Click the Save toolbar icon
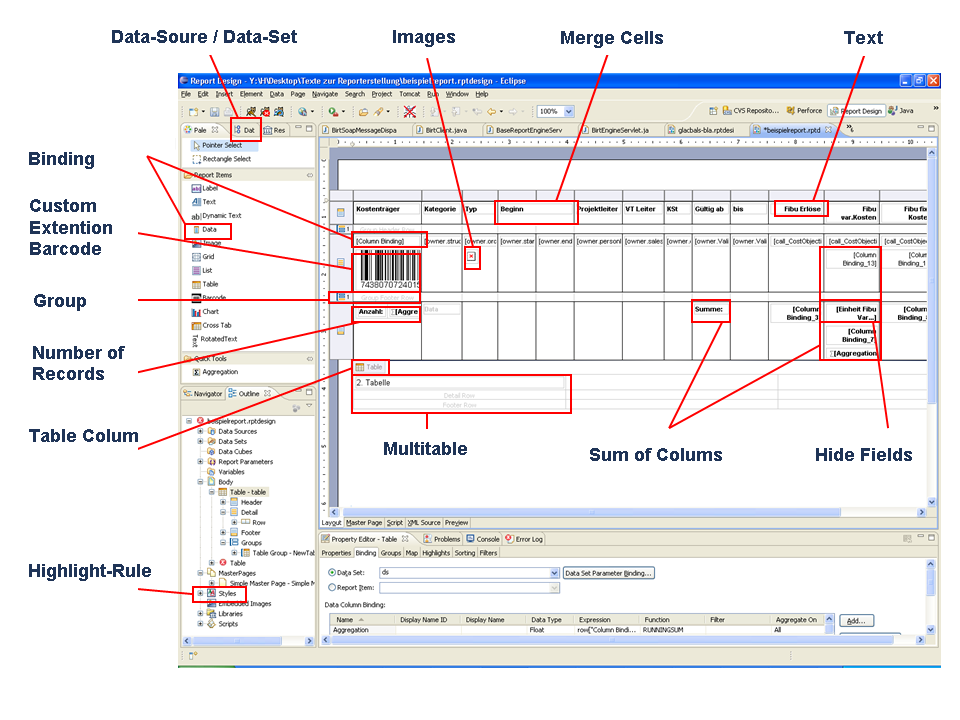The width and height of the screenshot is (960, 720). click(214, 111)
